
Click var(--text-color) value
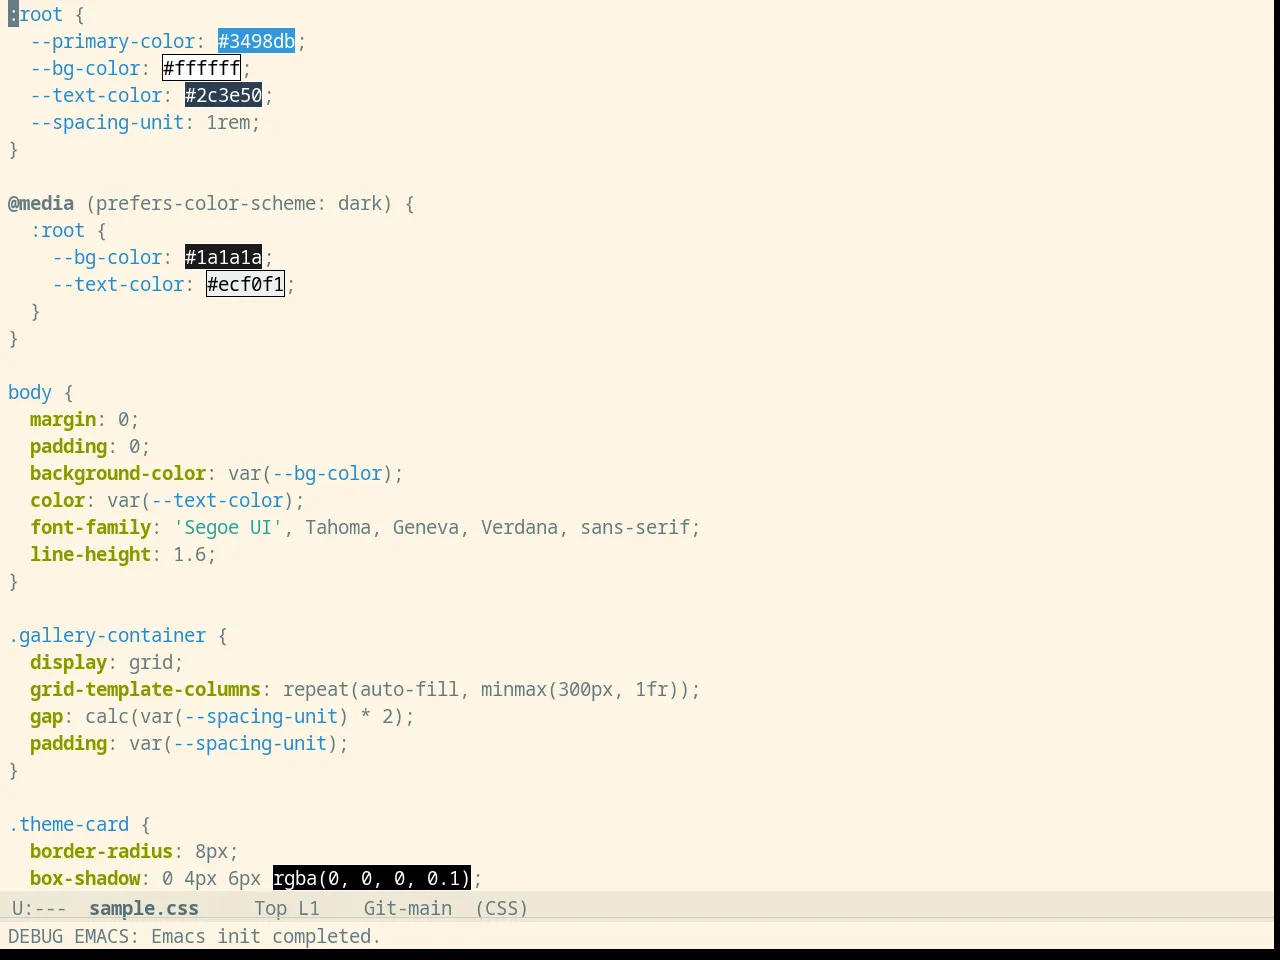tap(201, 500)
